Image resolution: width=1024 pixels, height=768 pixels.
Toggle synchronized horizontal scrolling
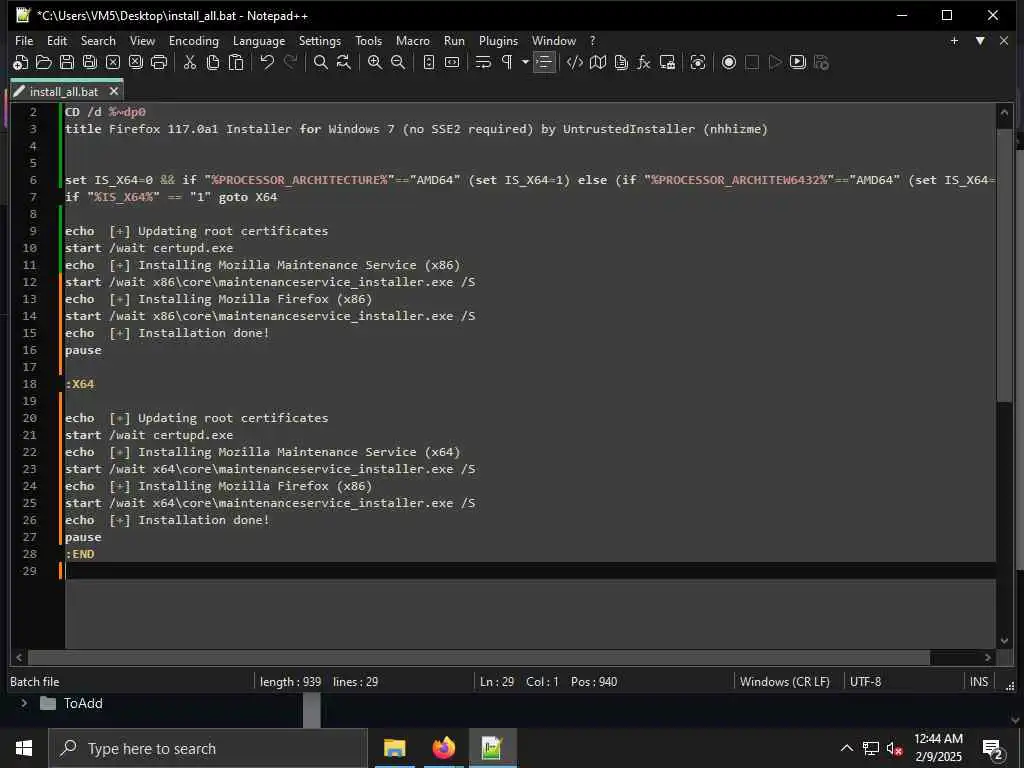452,62
